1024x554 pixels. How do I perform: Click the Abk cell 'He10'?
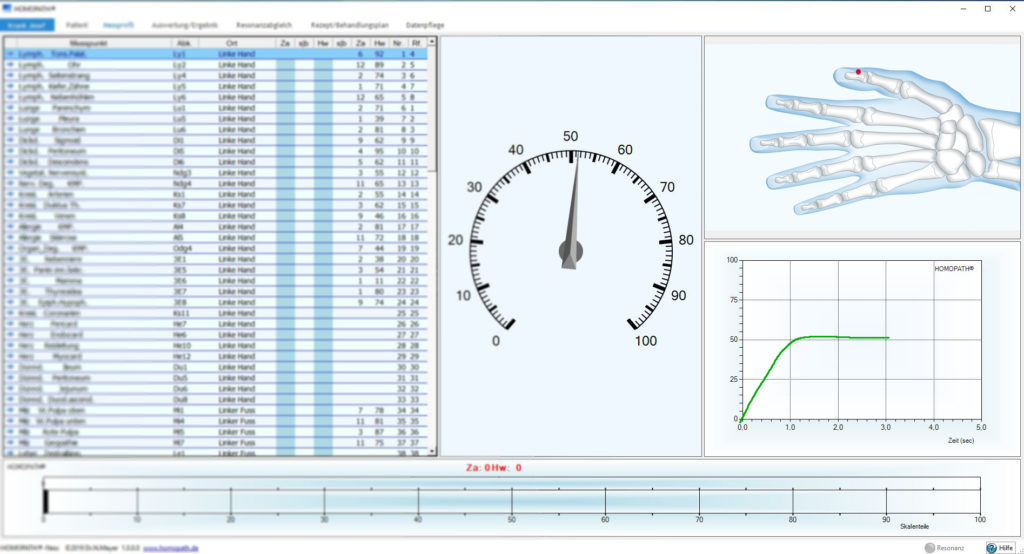(x=182, y=346)
